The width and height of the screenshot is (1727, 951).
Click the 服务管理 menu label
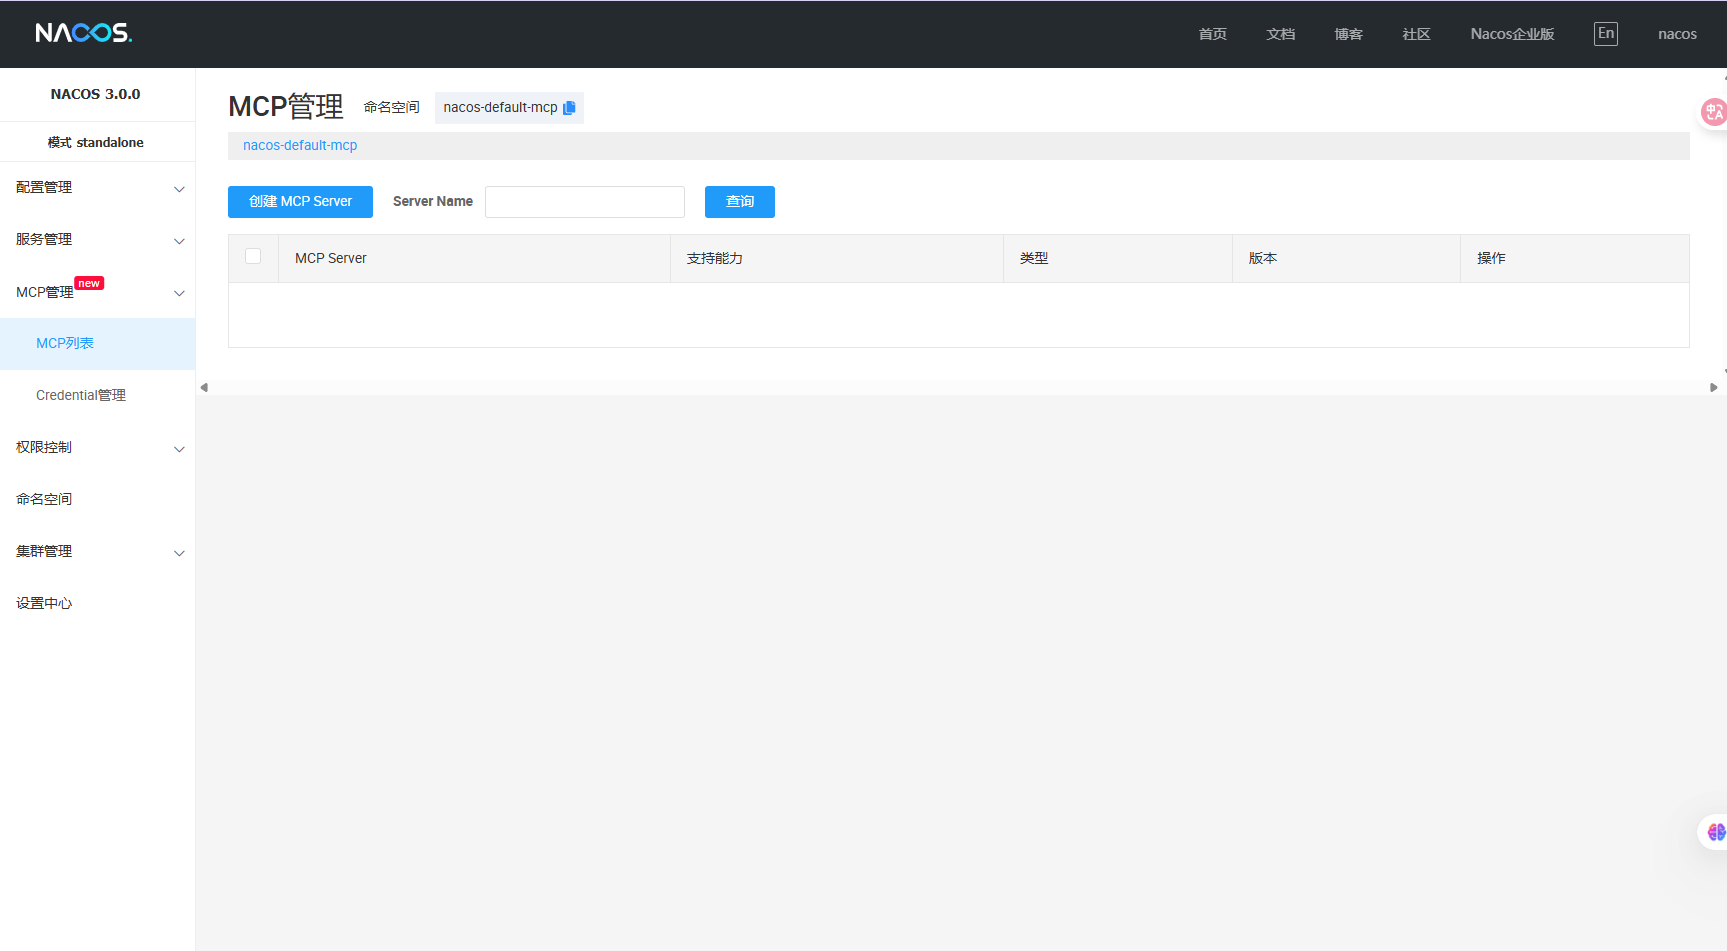(44, 240)
